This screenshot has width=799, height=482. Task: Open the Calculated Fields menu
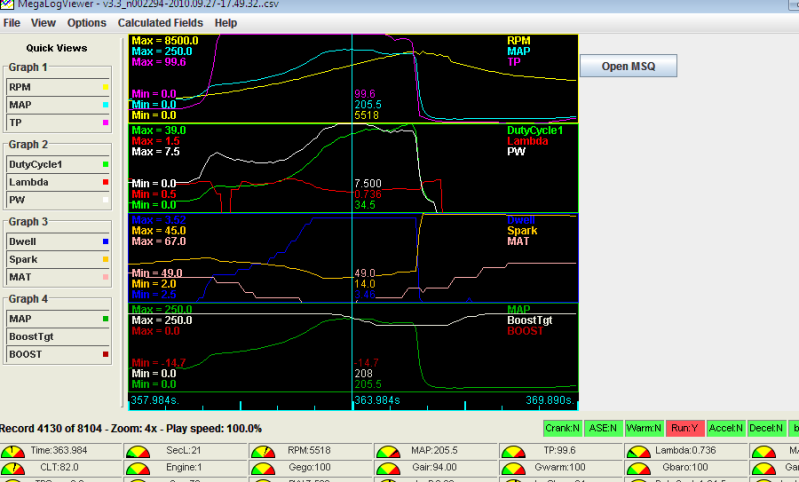(x=159, y=22)
